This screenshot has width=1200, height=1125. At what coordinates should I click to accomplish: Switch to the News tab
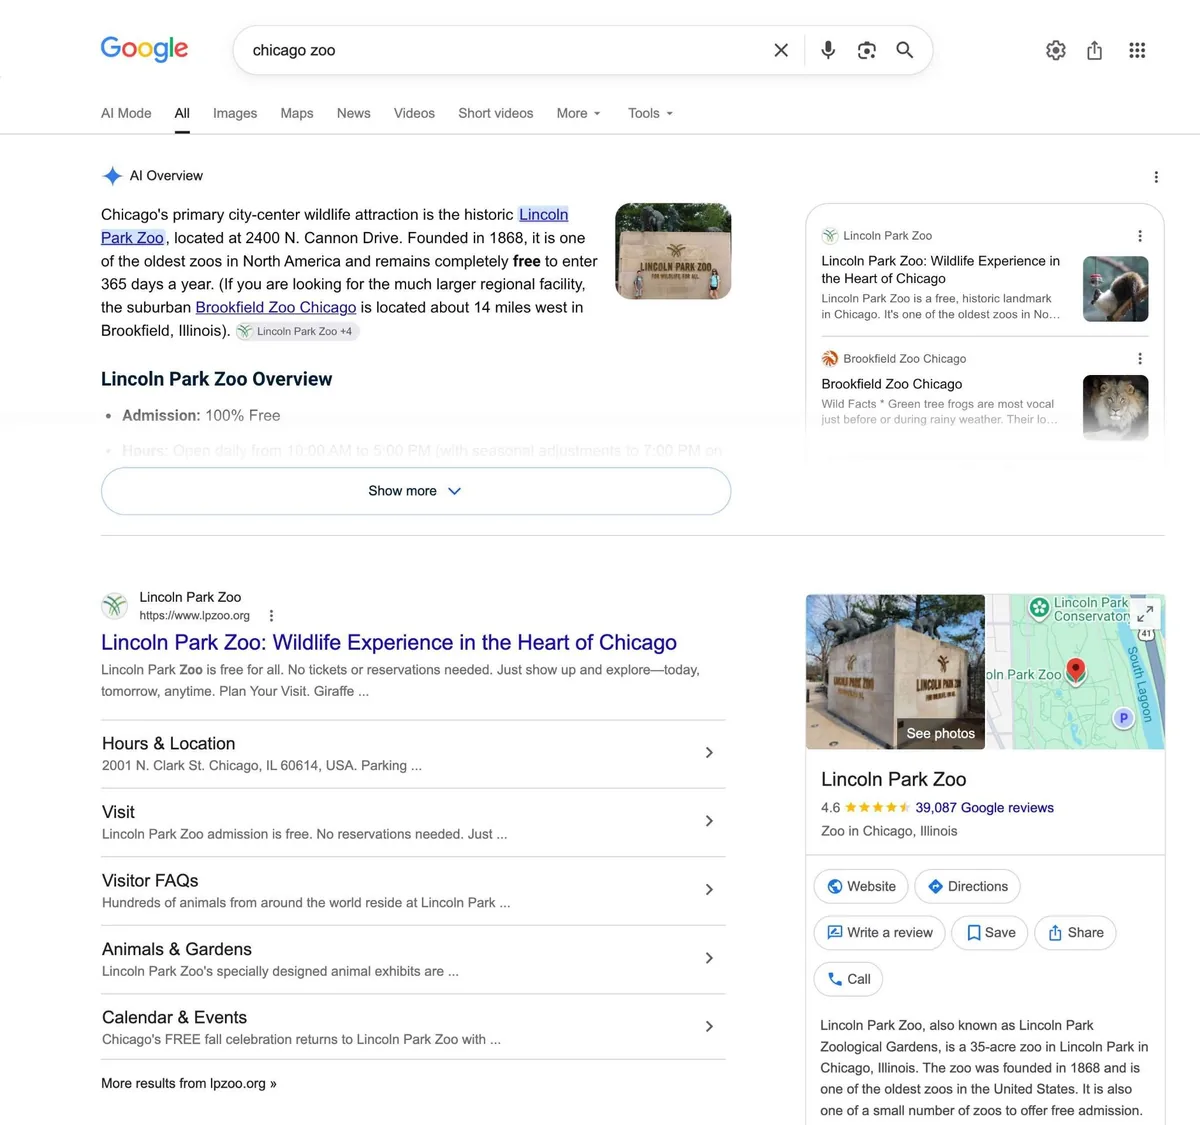click(x=354, y=113)
